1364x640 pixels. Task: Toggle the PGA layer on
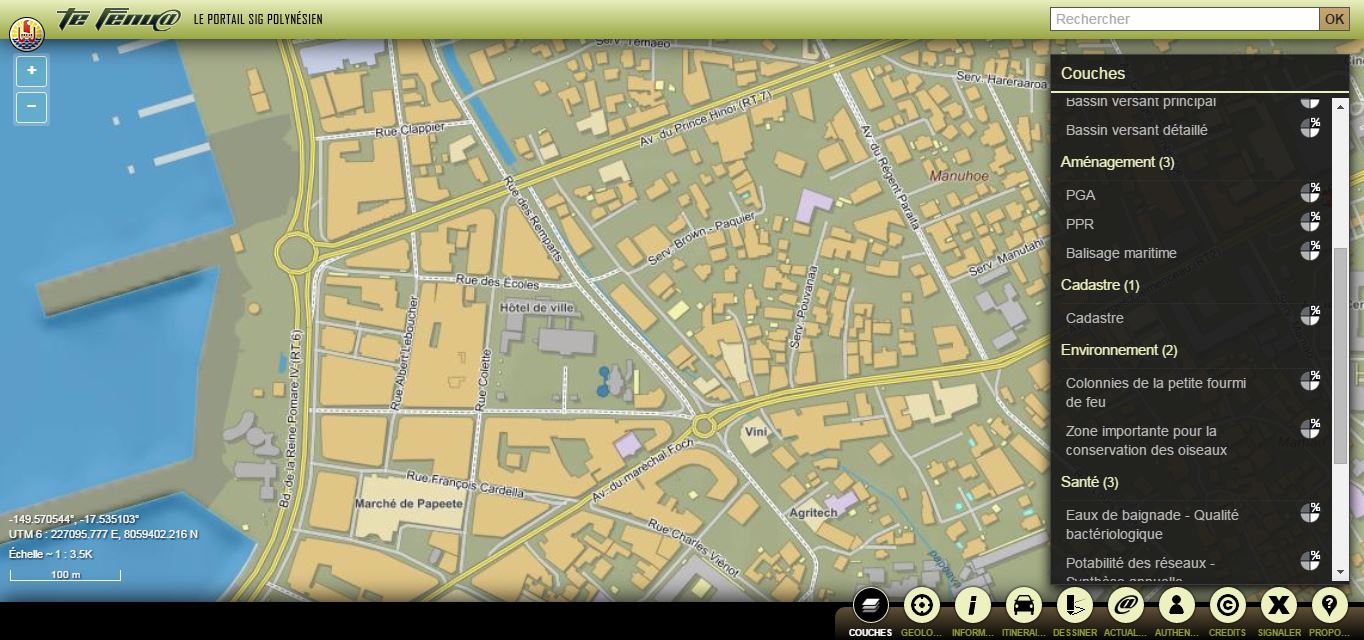pos(1080,195)
